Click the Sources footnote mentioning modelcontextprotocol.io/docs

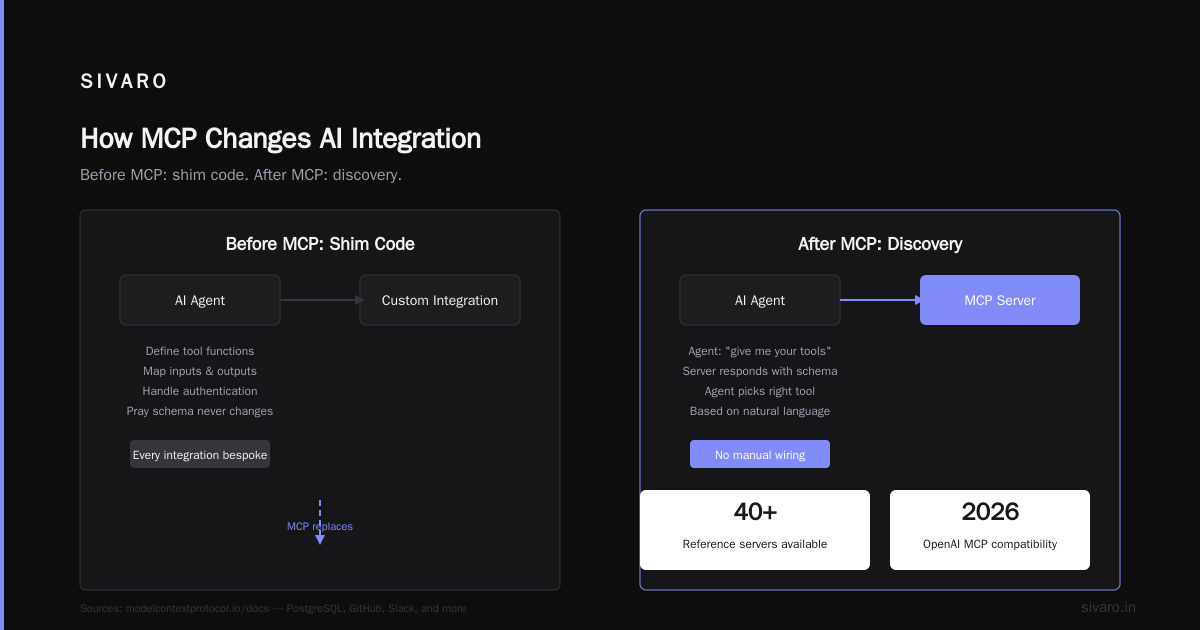pos(273,608)
